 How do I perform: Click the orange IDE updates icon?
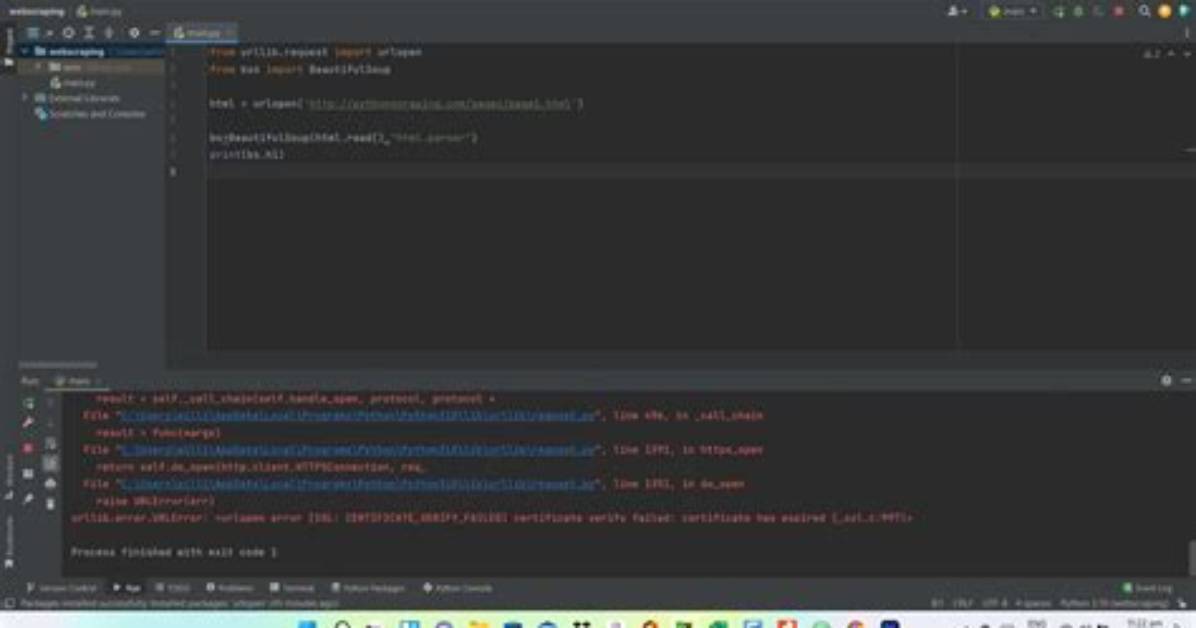(x=1164, y=11)
